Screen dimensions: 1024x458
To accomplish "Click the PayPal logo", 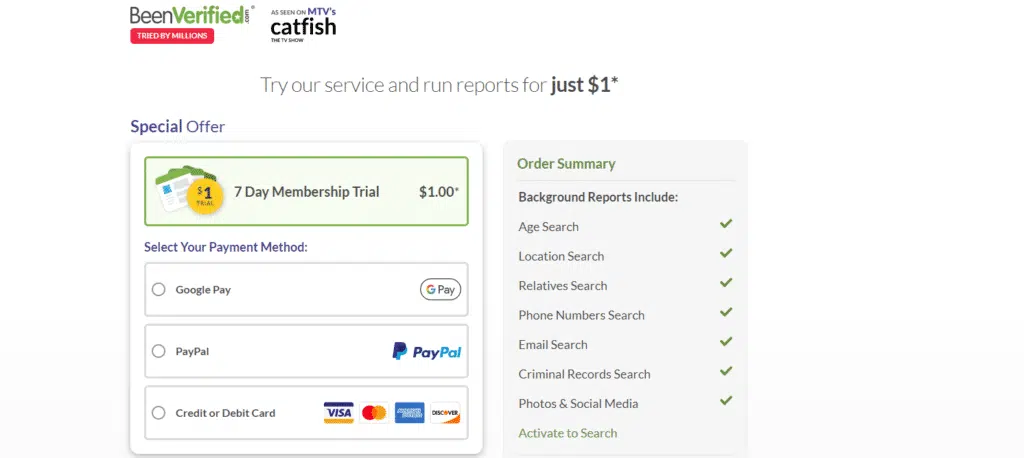I will 427,351.
